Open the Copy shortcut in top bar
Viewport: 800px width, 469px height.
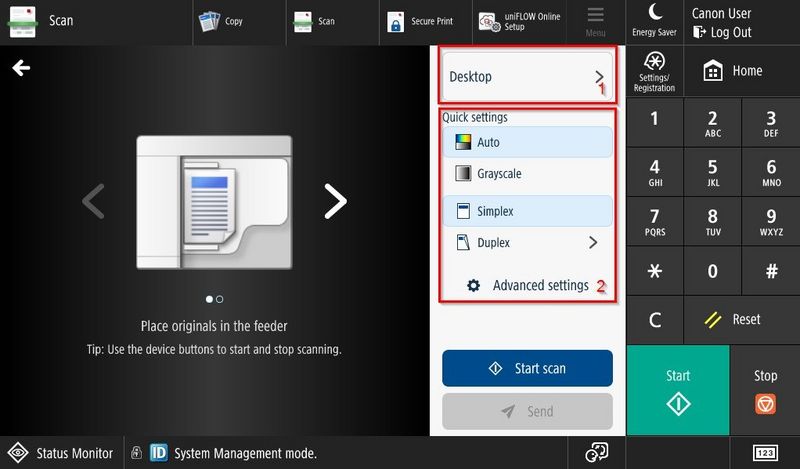point(222,21)
